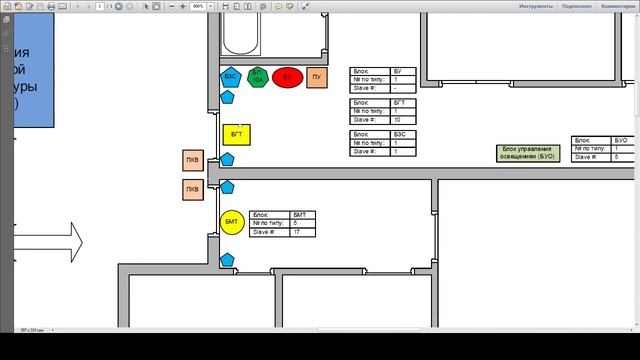Viewport: 640px width, 360px height.
Task: Select the arrow selection tool
Action: point(146,6)
